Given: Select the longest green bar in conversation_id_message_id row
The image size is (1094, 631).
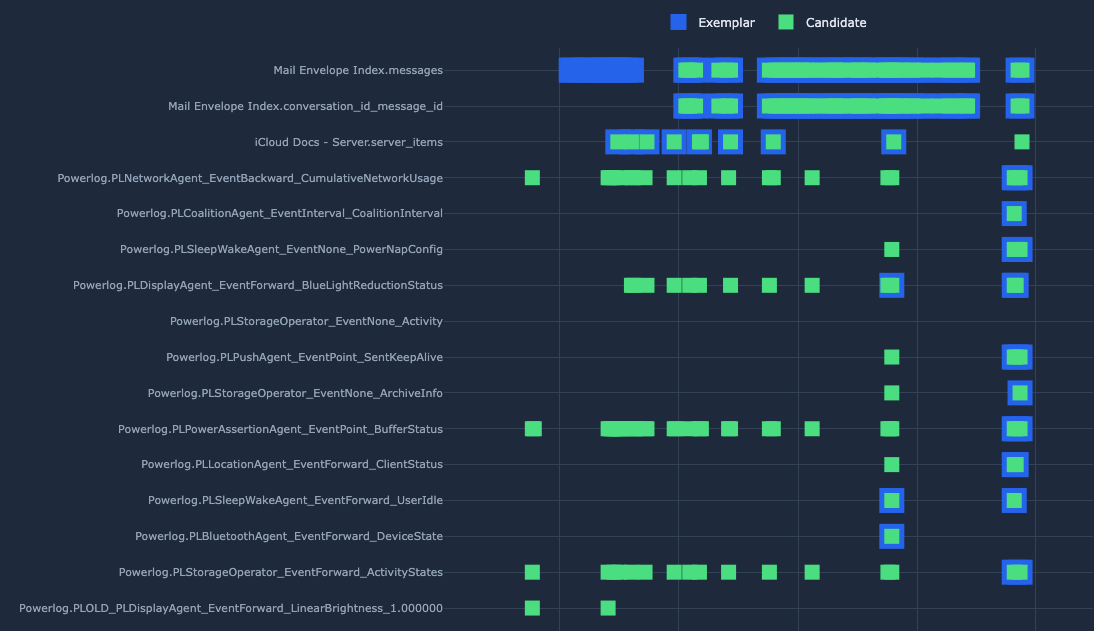Looking at the screenshot, I should click(869, 106).
